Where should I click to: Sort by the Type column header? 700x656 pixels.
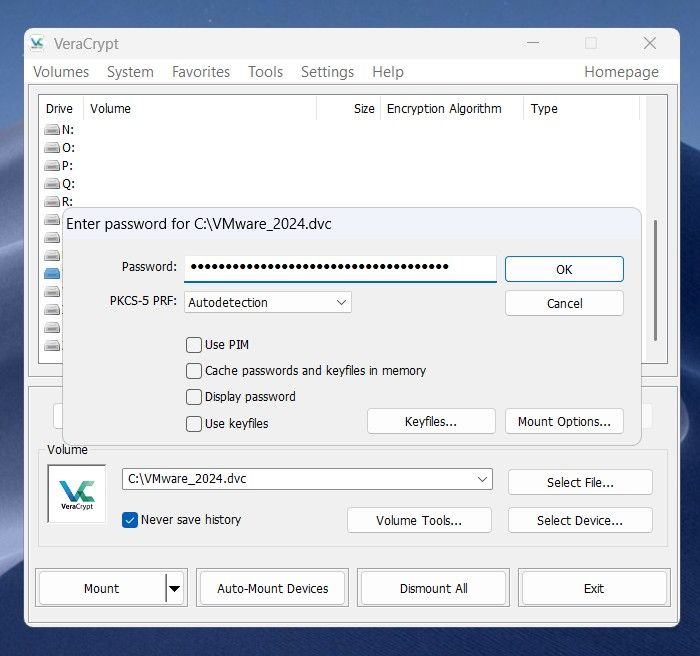[581, 109]
